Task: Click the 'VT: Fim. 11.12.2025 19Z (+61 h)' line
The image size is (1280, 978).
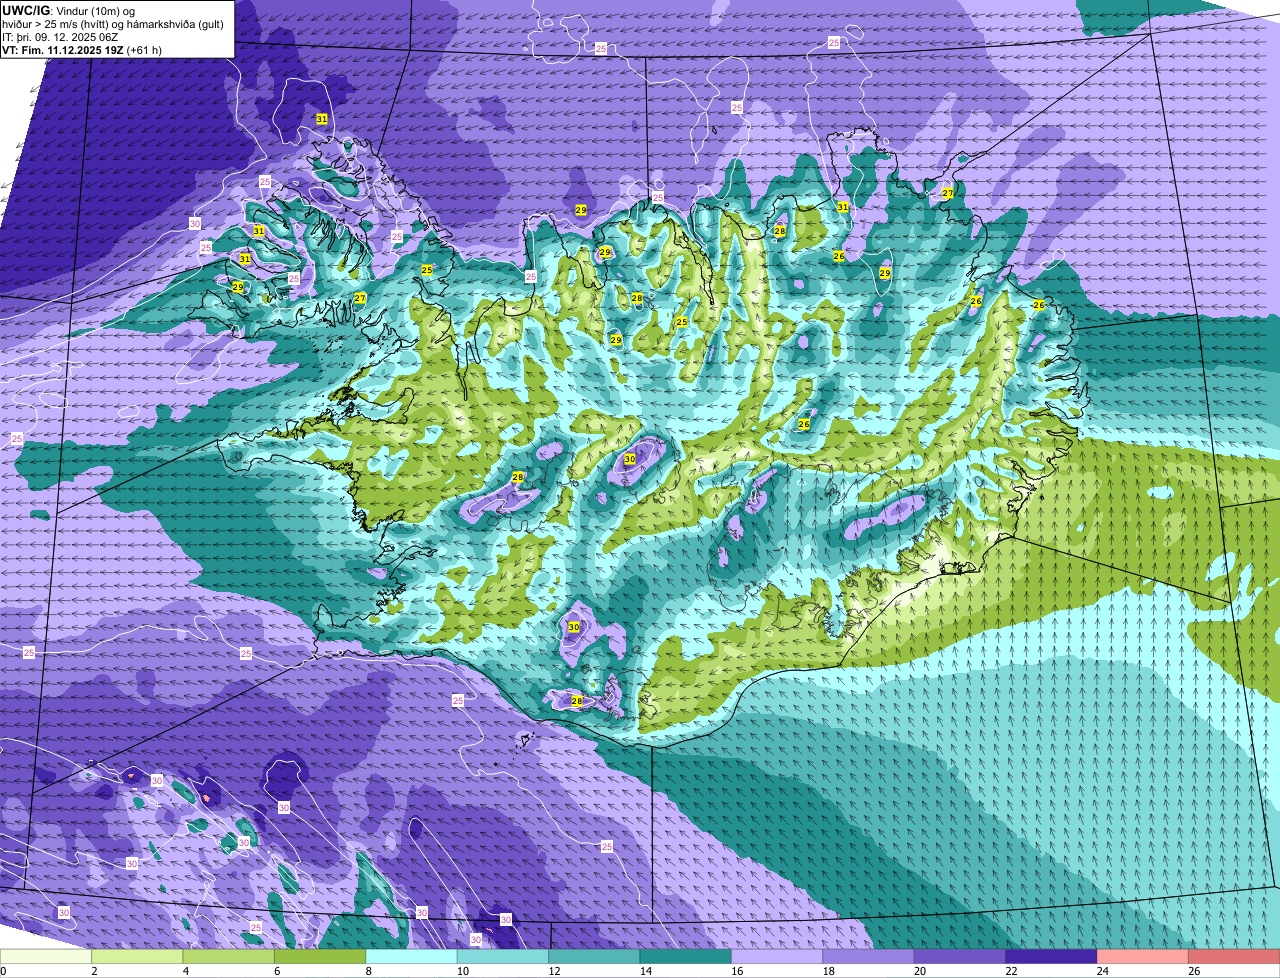Action: click(82, 49)
